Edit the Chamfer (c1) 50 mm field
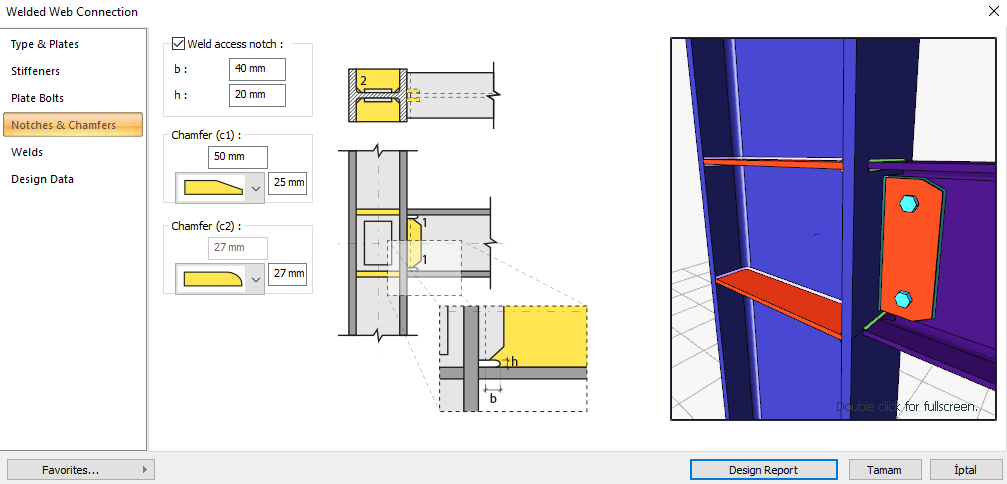The width and height of the screenshot is (1007, 484). [x=238, y=157]
